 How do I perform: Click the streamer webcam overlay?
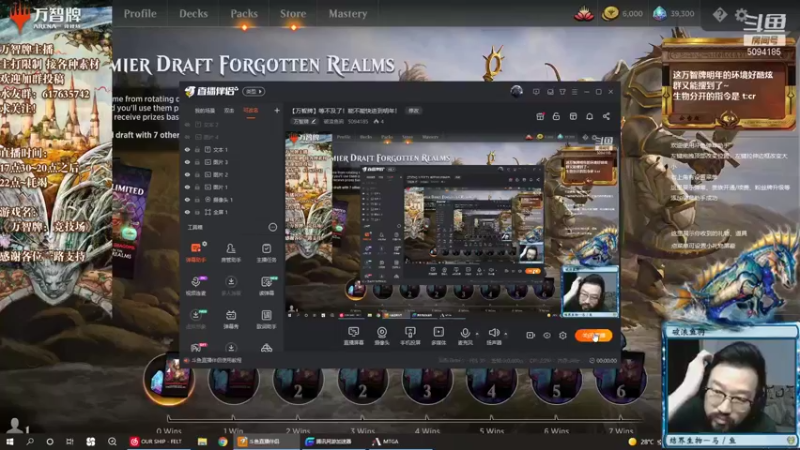click(x=730, y=385)
